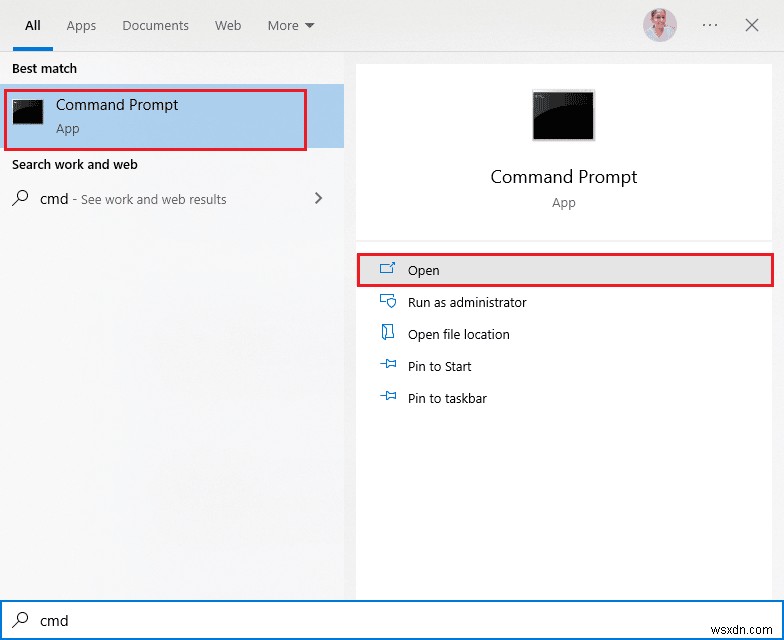This screenshot has height=640, width=784.
Task: Choose Run as administrator
Action: pyautogui.click(x=565, y=302)
